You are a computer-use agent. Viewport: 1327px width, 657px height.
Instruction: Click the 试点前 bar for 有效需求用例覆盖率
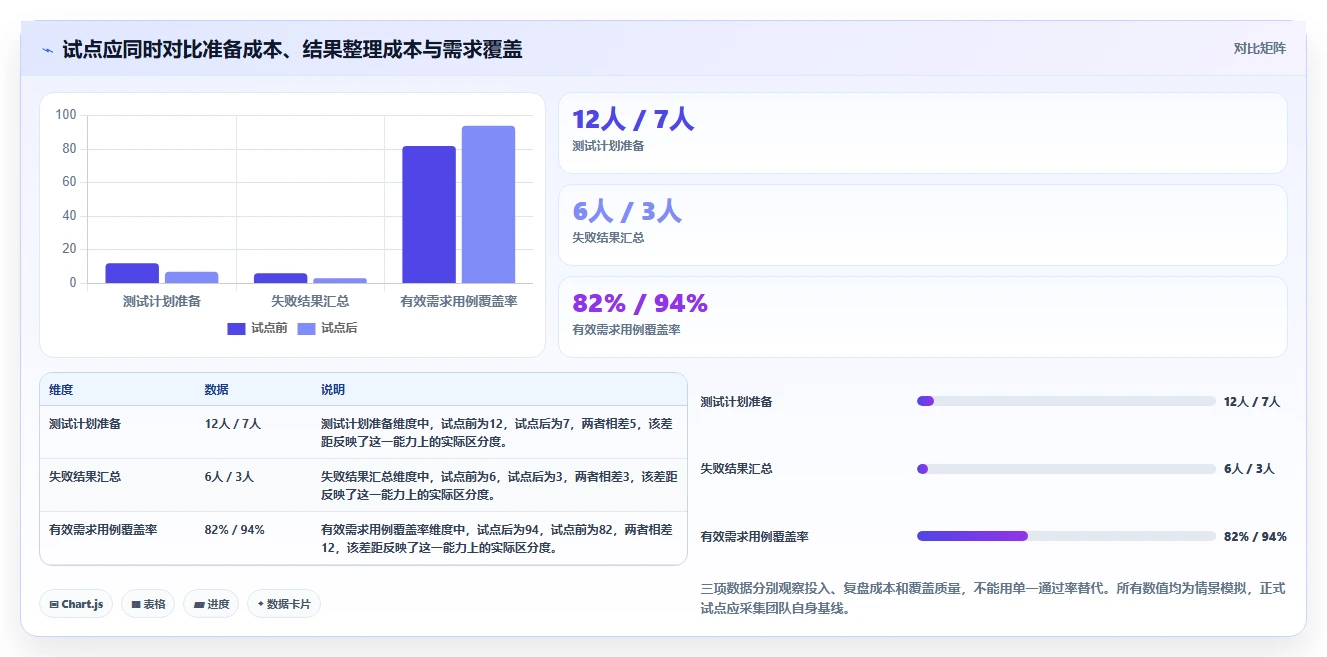coord(429,214)
